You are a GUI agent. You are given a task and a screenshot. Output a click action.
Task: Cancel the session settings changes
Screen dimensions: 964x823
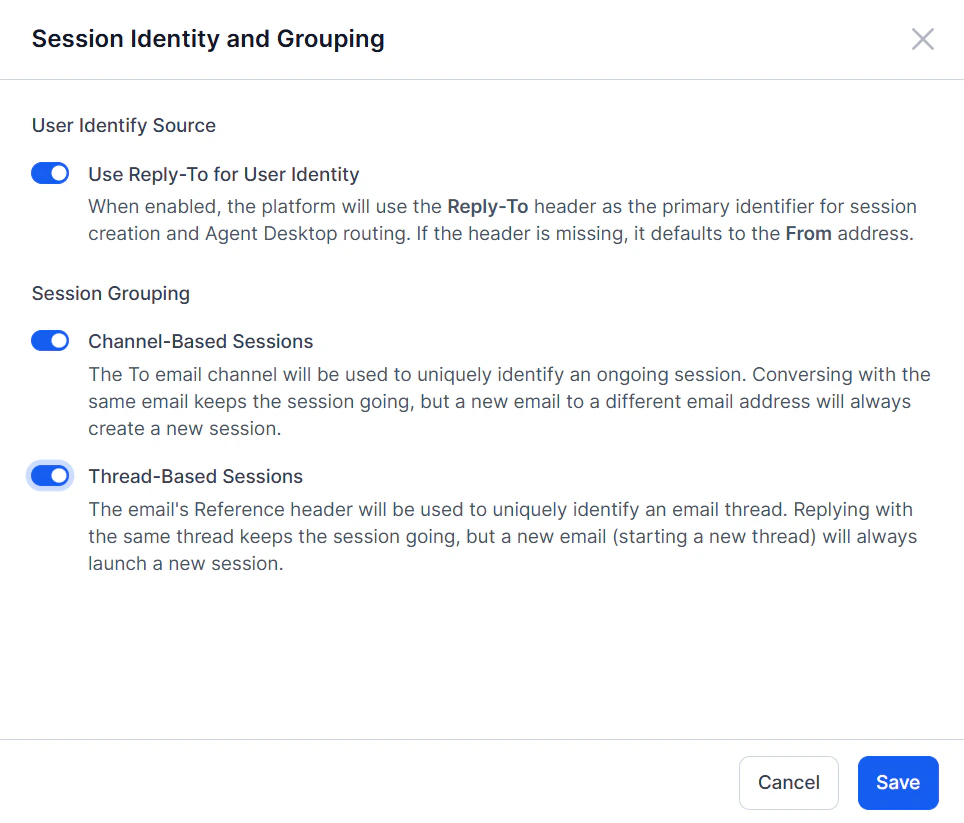click(788, 782)
